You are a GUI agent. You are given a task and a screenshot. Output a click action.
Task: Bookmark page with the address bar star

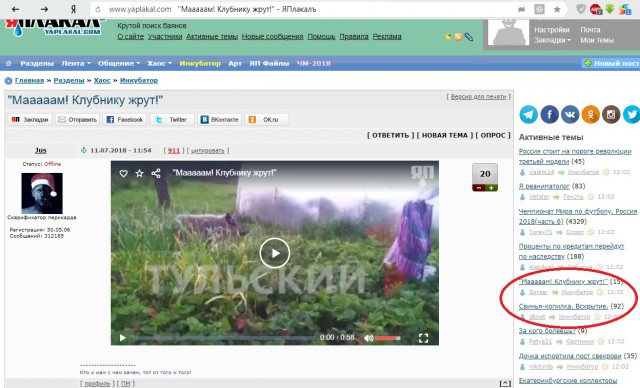pos(557,9)
